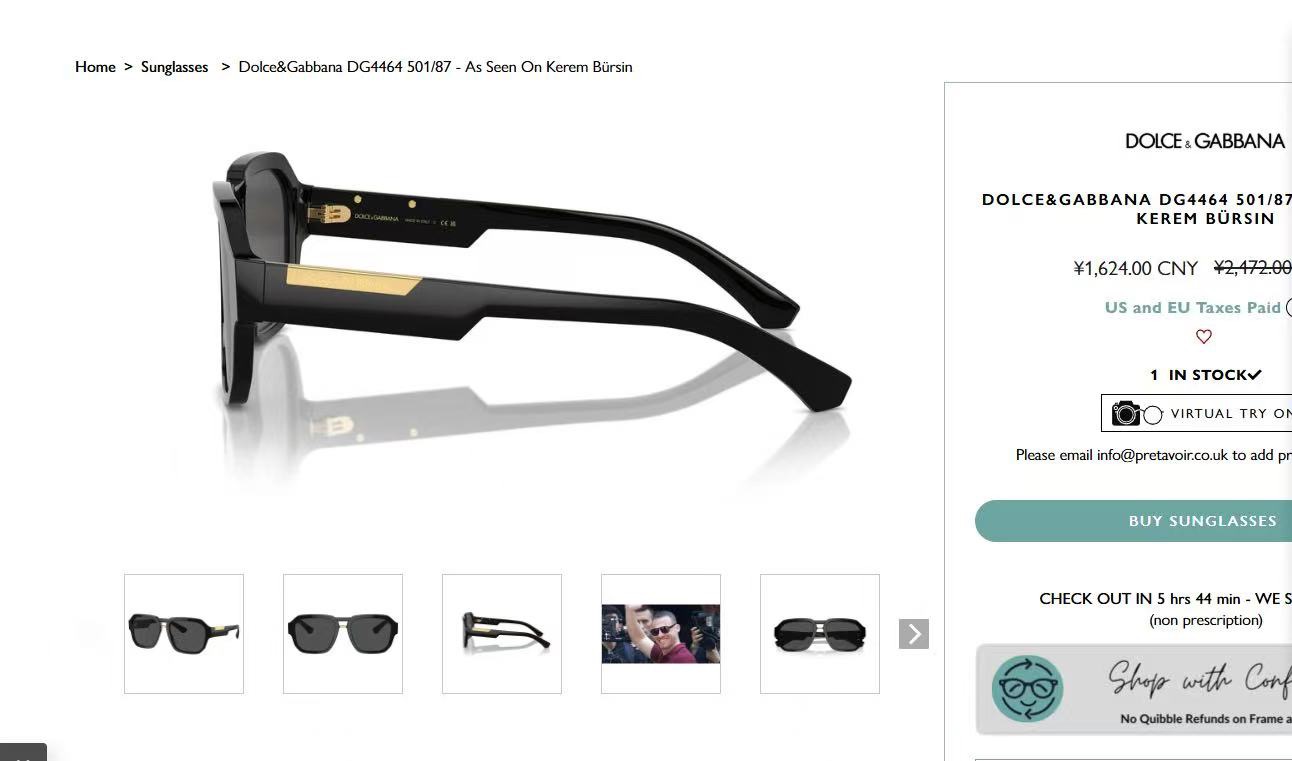
Task: Select the side profile thumbnail
Action: coord(502,634)
